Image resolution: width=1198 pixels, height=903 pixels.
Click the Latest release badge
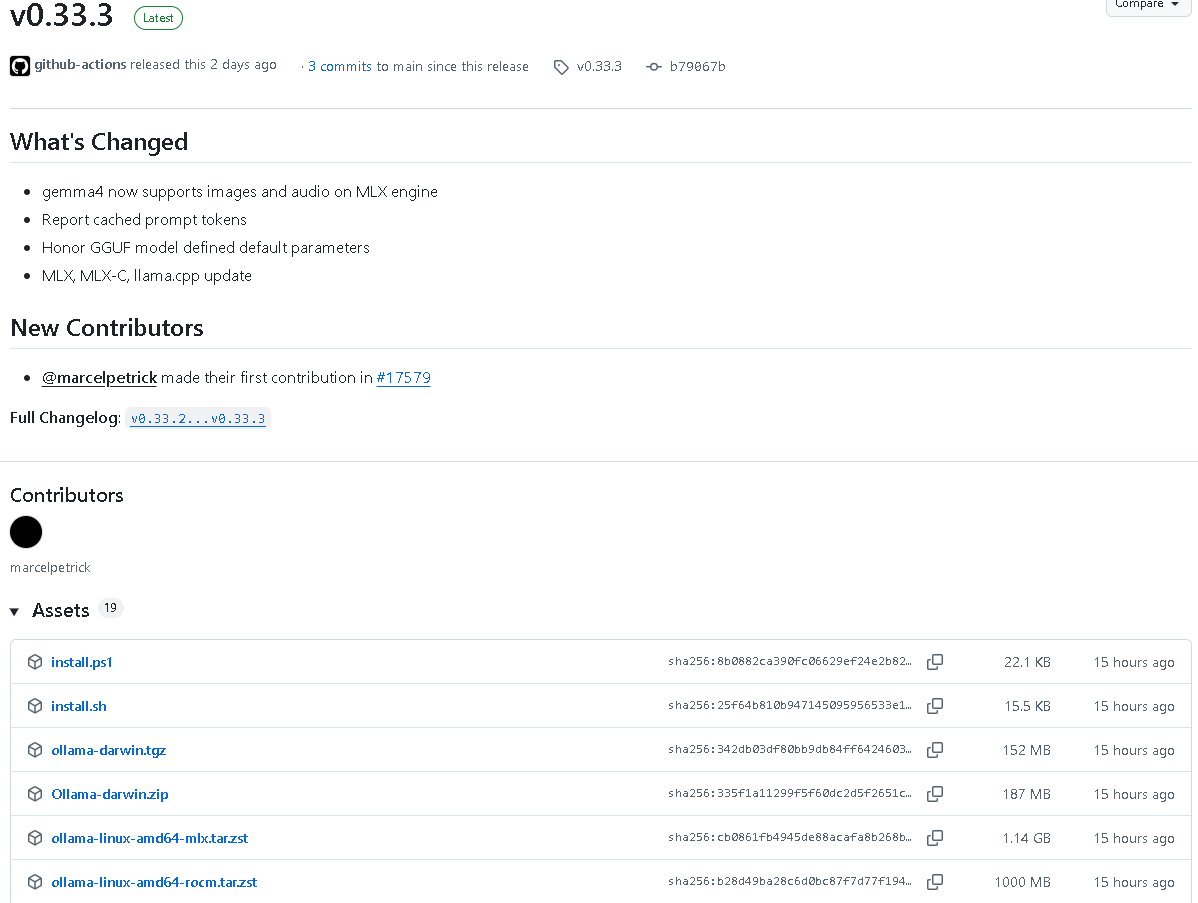158,18
